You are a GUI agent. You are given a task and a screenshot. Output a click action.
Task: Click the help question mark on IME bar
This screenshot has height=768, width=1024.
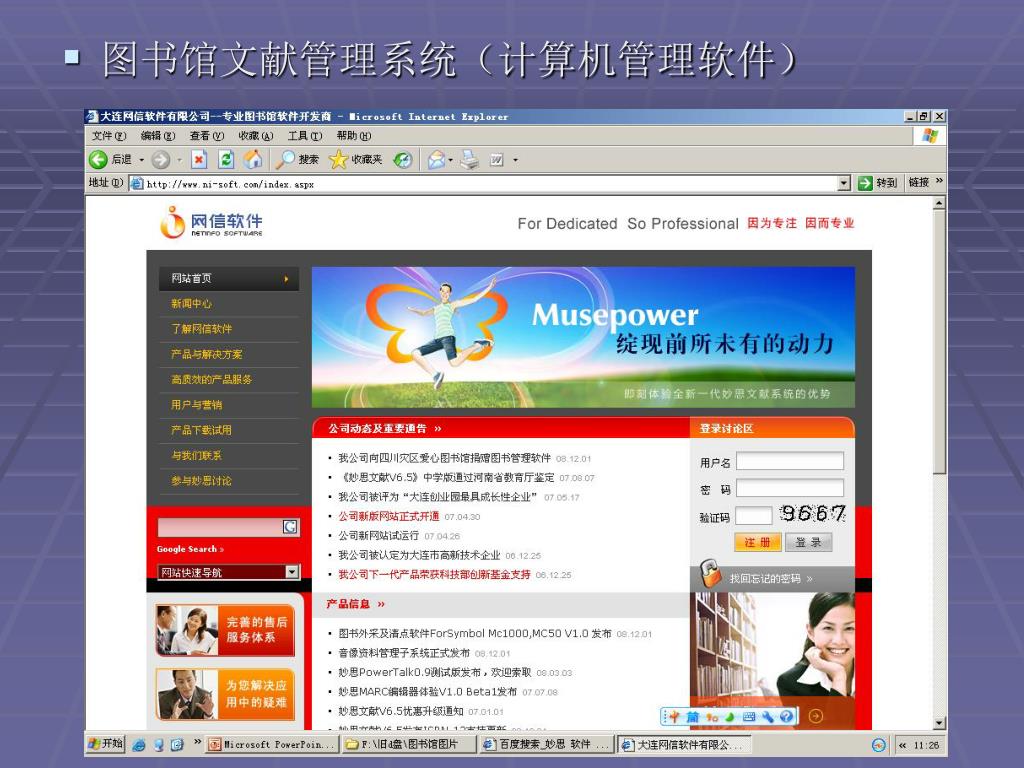point(786,716)
